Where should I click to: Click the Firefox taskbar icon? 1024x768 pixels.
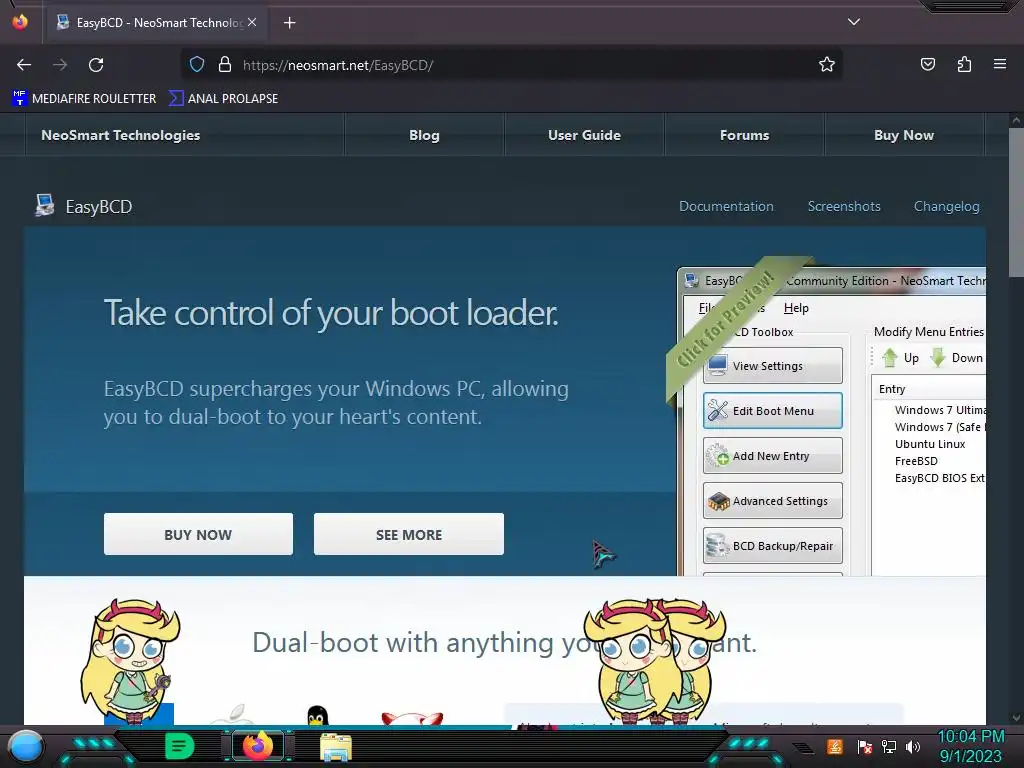point(257,746)
